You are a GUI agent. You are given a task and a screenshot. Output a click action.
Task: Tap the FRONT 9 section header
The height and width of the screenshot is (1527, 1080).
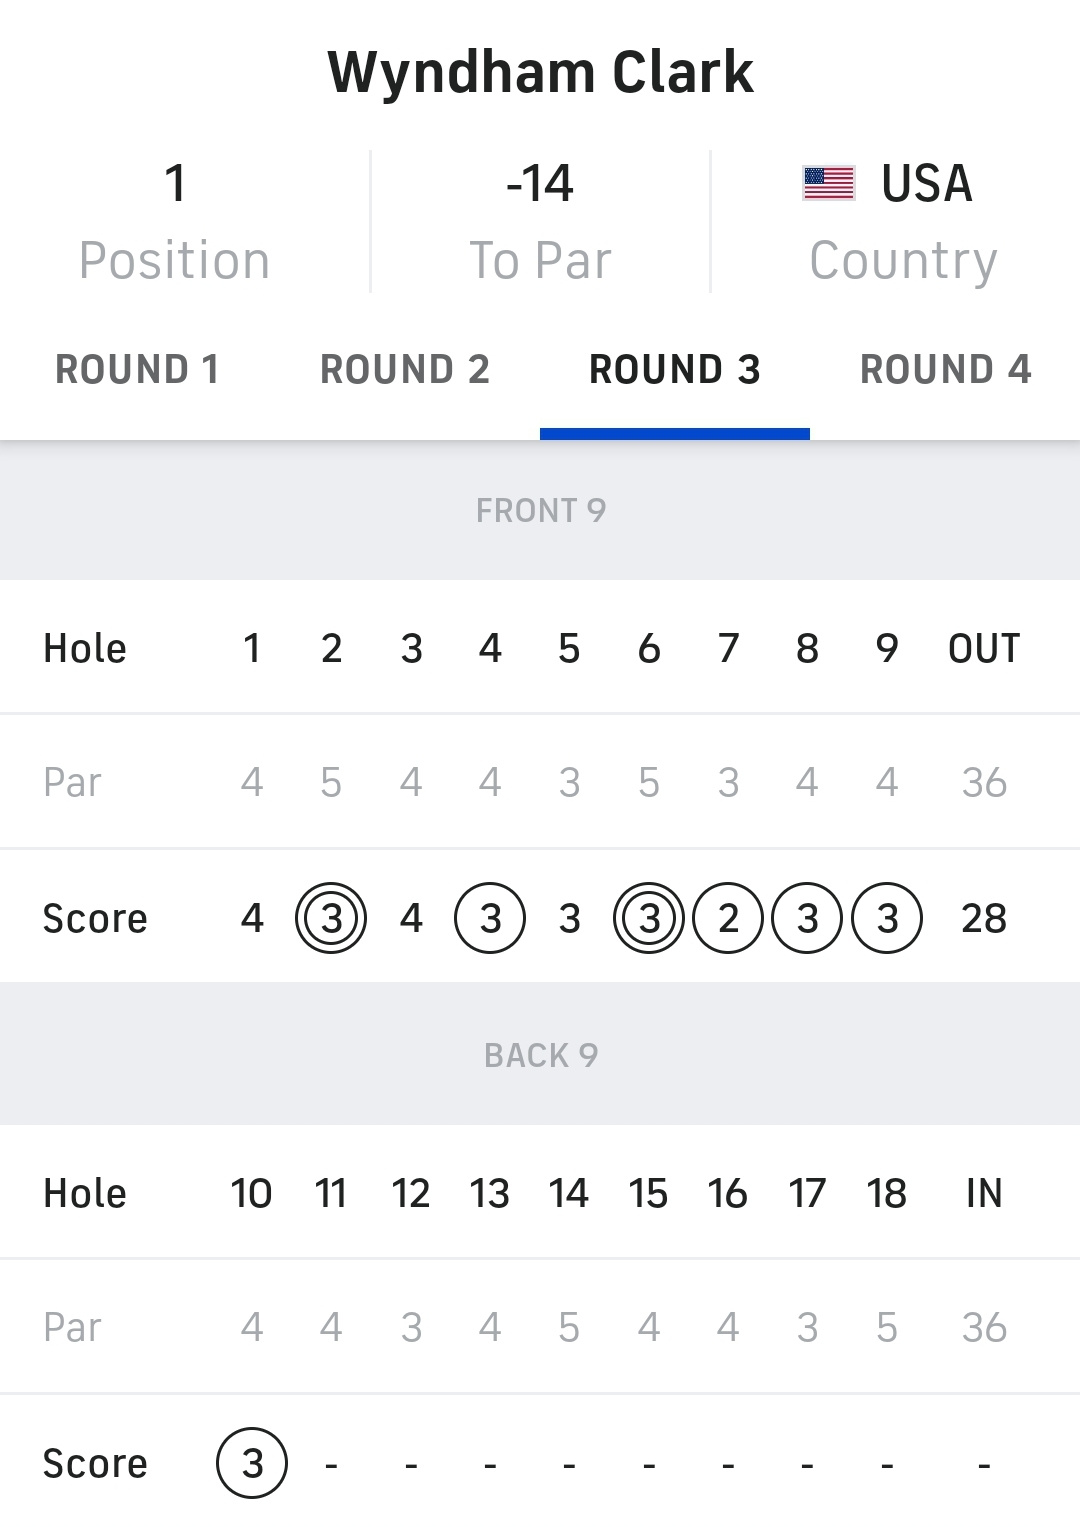tap(540, 511)
